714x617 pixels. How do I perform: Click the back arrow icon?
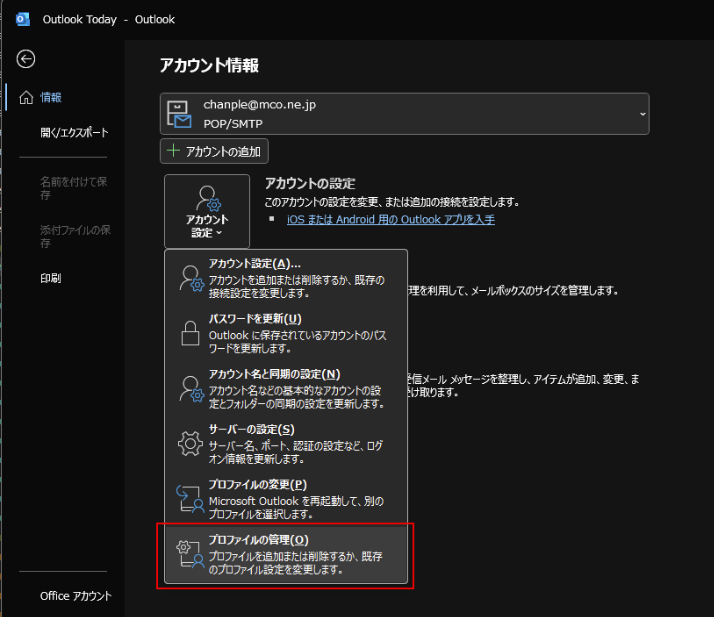point(26,59)
